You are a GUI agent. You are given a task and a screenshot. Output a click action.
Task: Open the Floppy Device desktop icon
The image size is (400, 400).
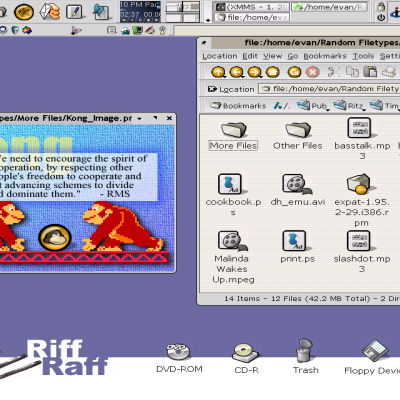click(x=373, y=357)
